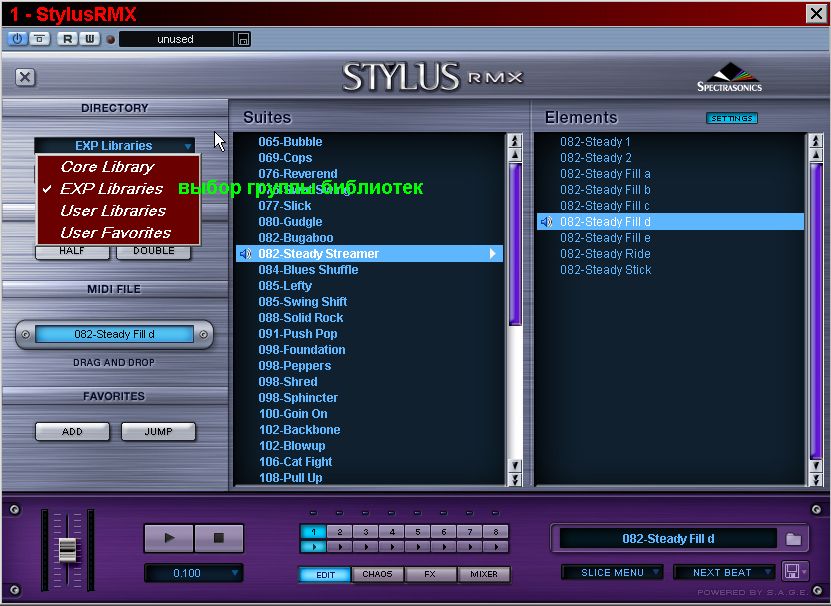Click play arrow under part 3
Image resolution: width=831 pixels, height=606 pixels.
click(x=366, y=547)
